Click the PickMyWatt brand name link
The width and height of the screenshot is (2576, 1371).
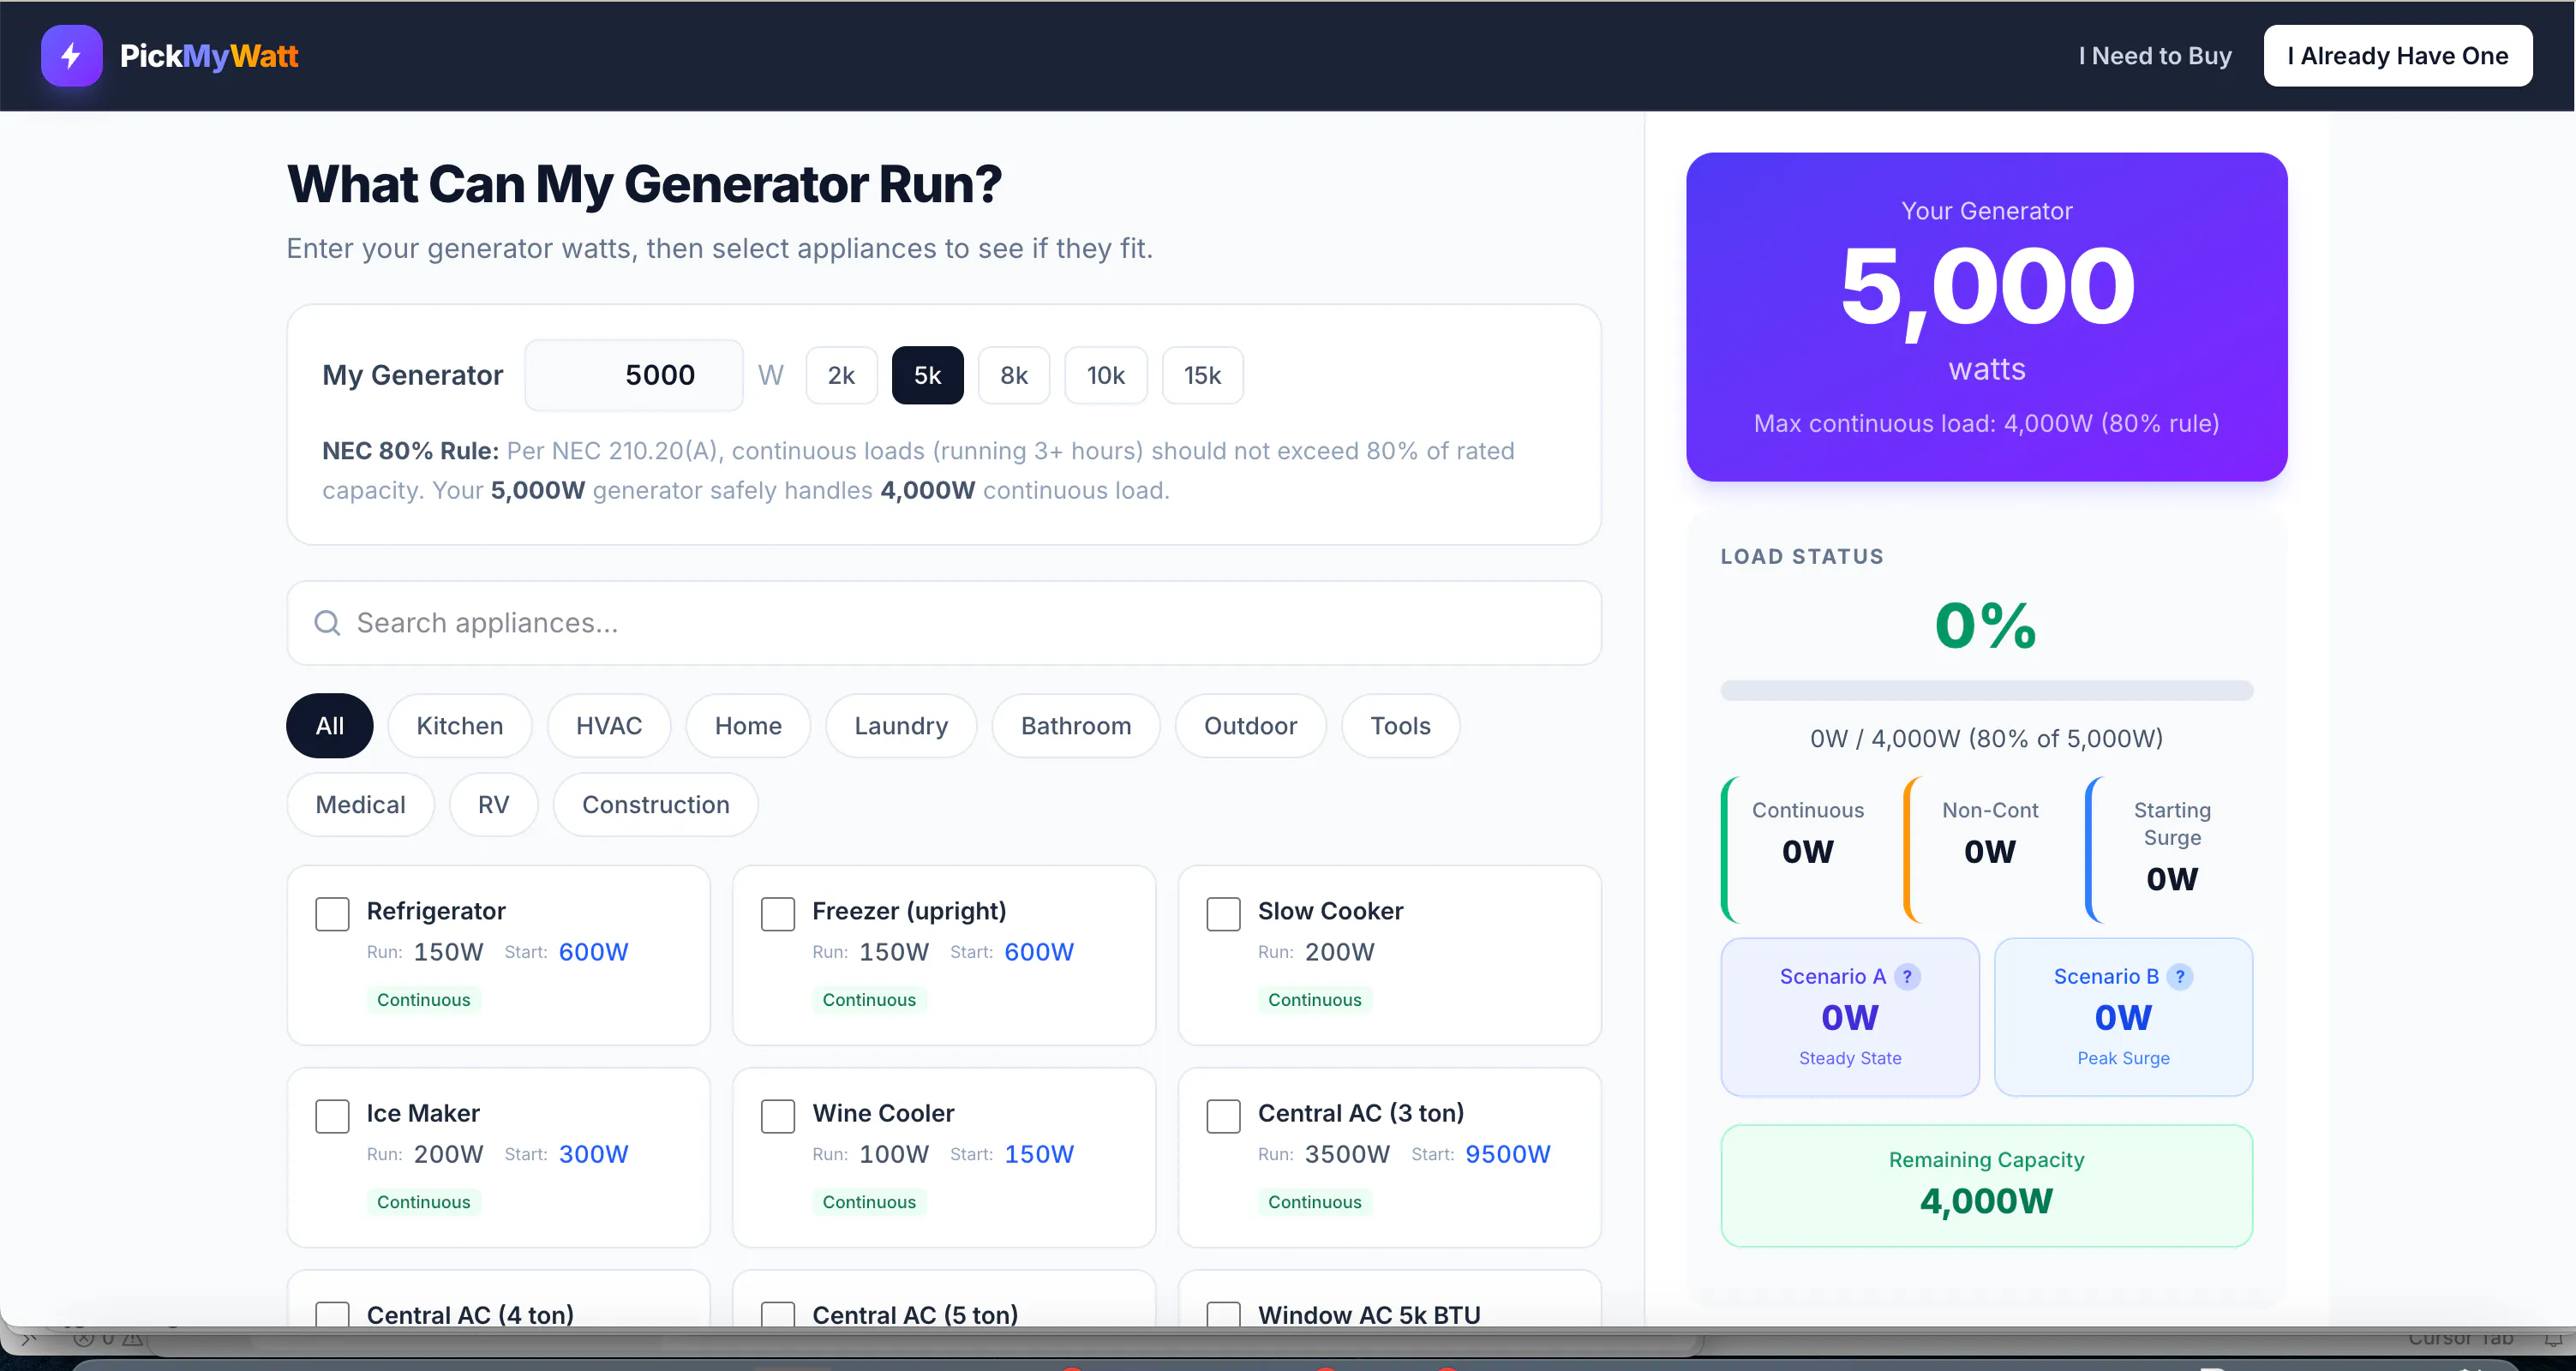[x=209, y=56]
